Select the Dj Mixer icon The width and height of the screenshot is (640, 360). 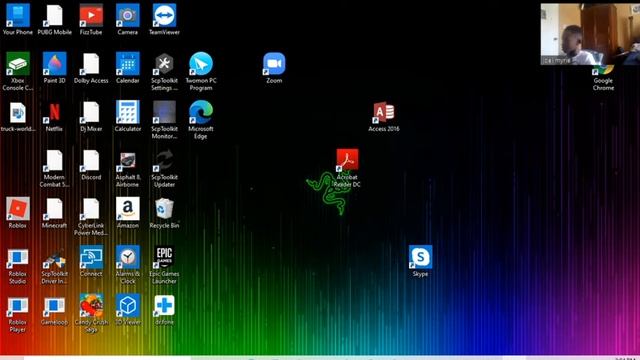pos(91,112)
